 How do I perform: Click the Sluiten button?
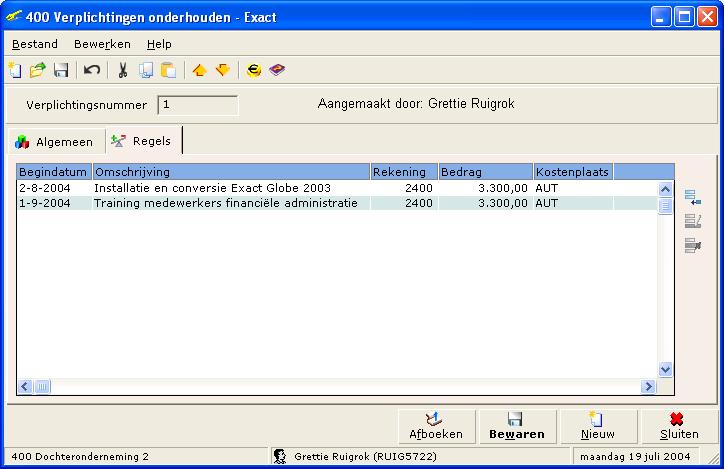point(679,427)
